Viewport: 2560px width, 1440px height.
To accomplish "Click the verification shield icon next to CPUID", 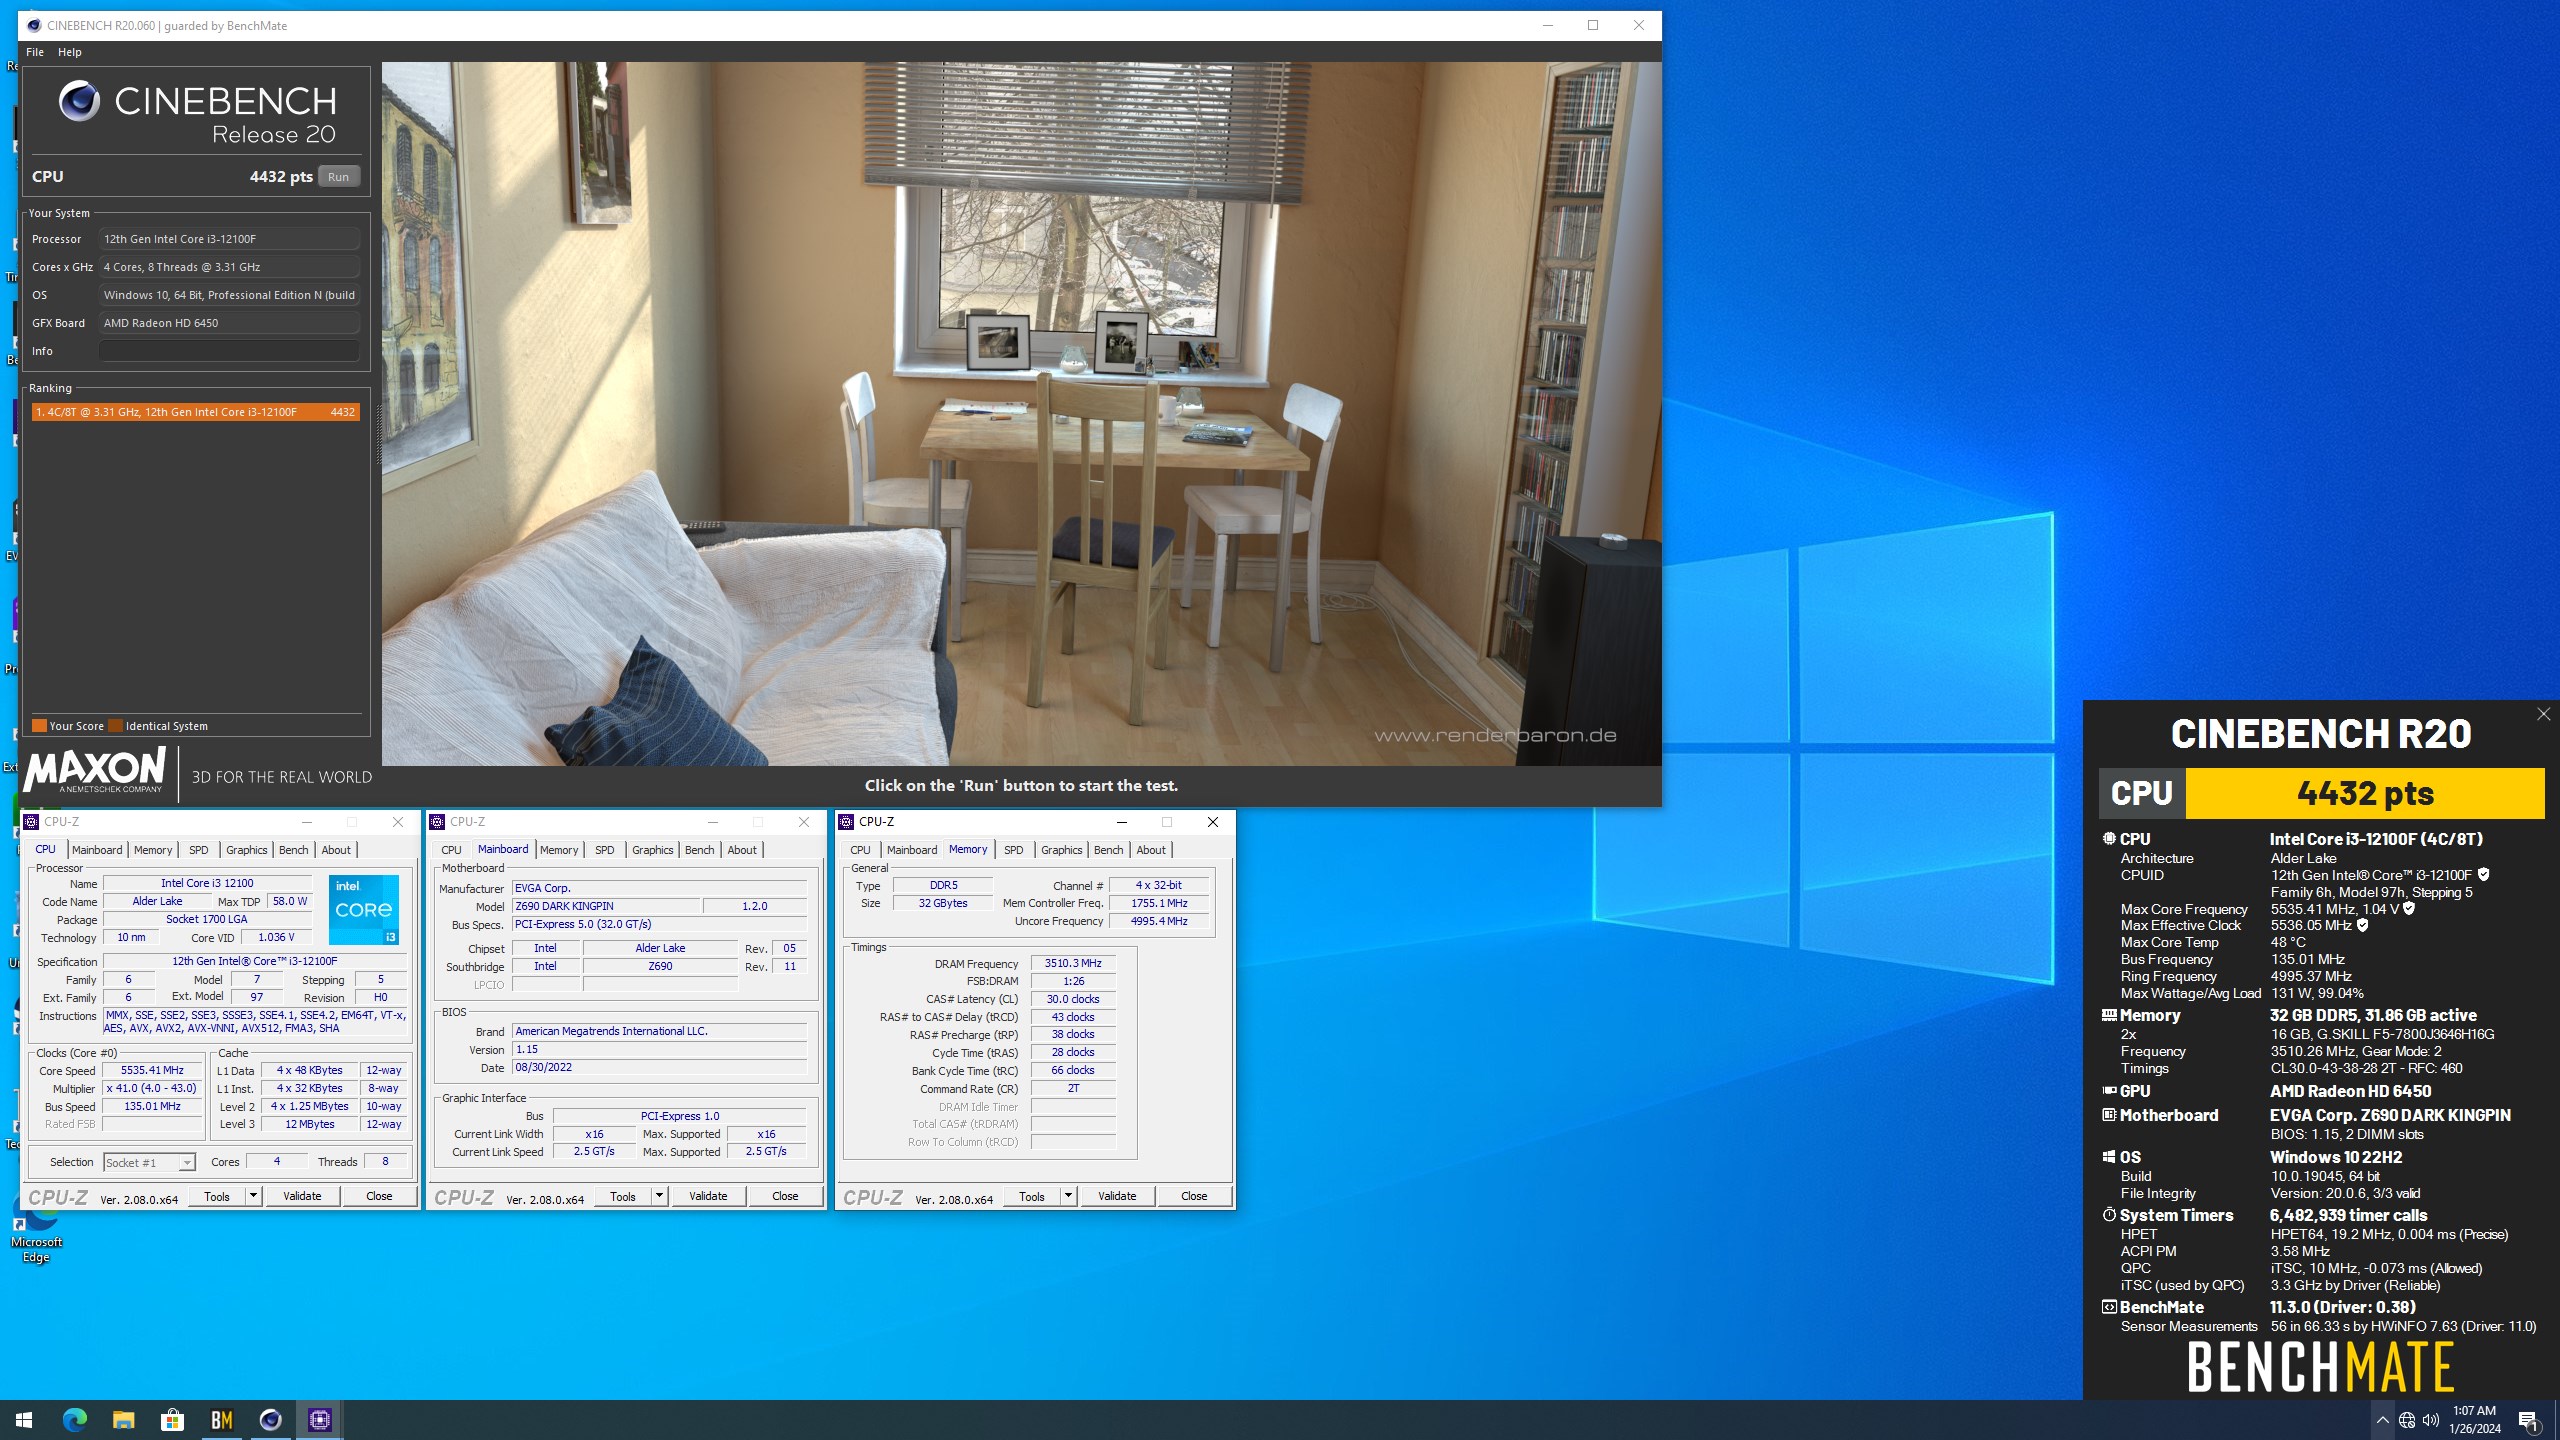I will coord(2483,874).
